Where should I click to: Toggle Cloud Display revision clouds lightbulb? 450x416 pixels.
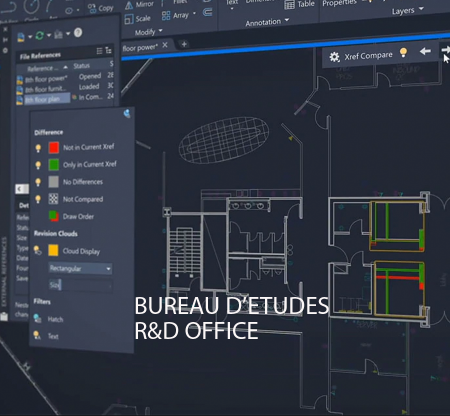[37, 250]
